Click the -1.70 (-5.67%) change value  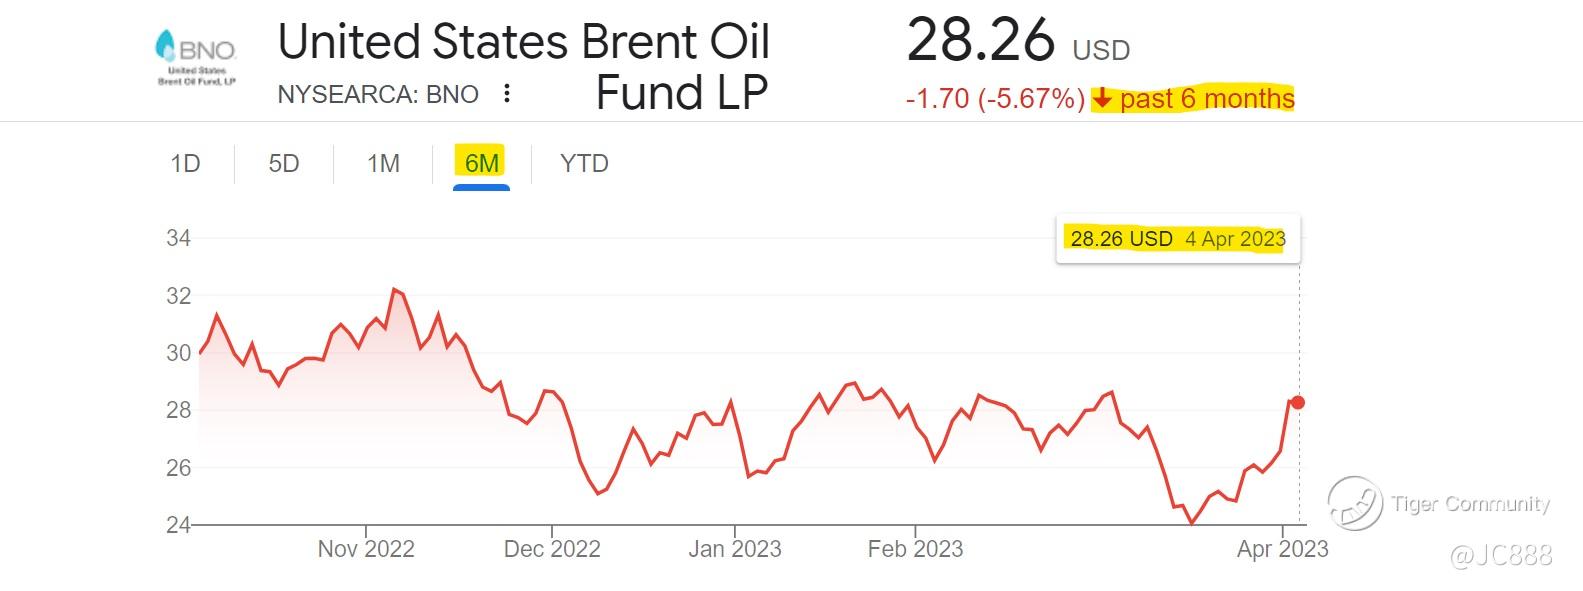[x=994, y=99]
